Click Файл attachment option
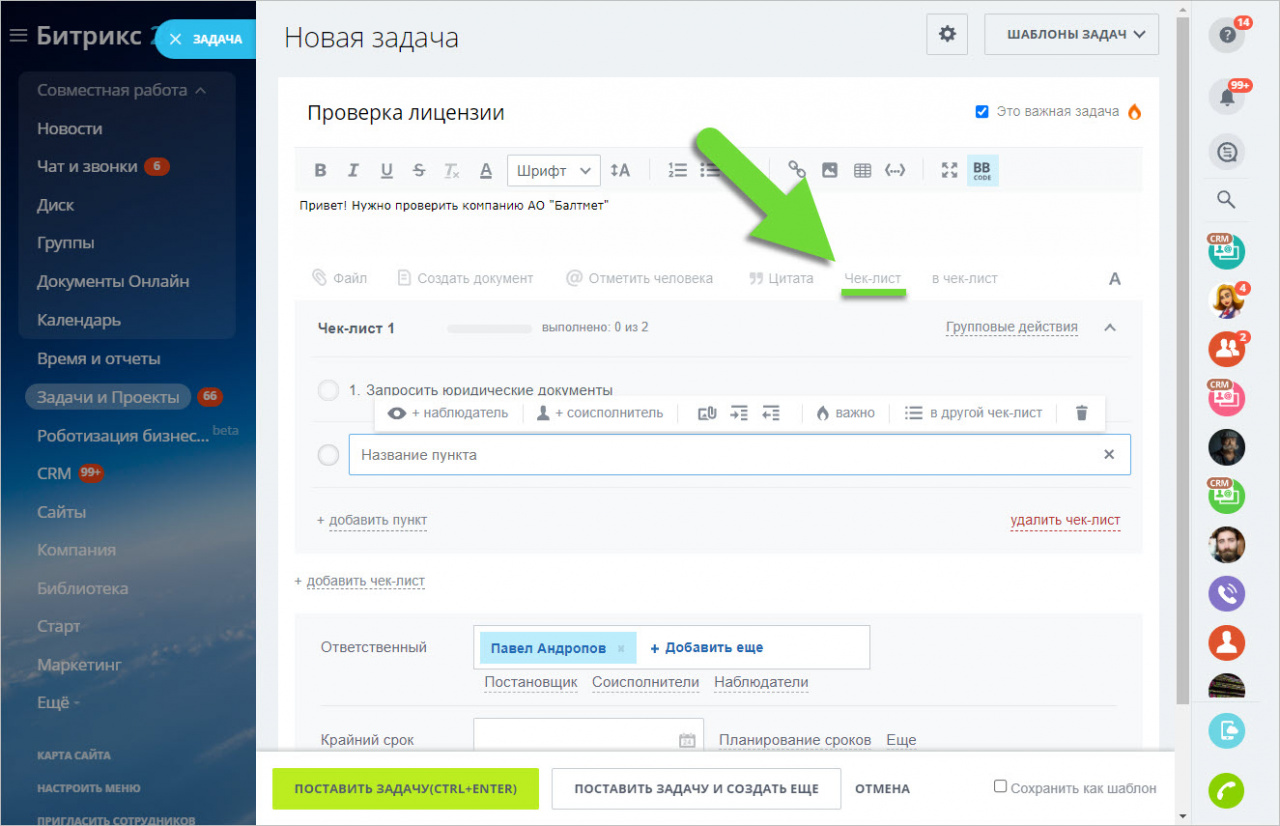 (x=339, y=278)
